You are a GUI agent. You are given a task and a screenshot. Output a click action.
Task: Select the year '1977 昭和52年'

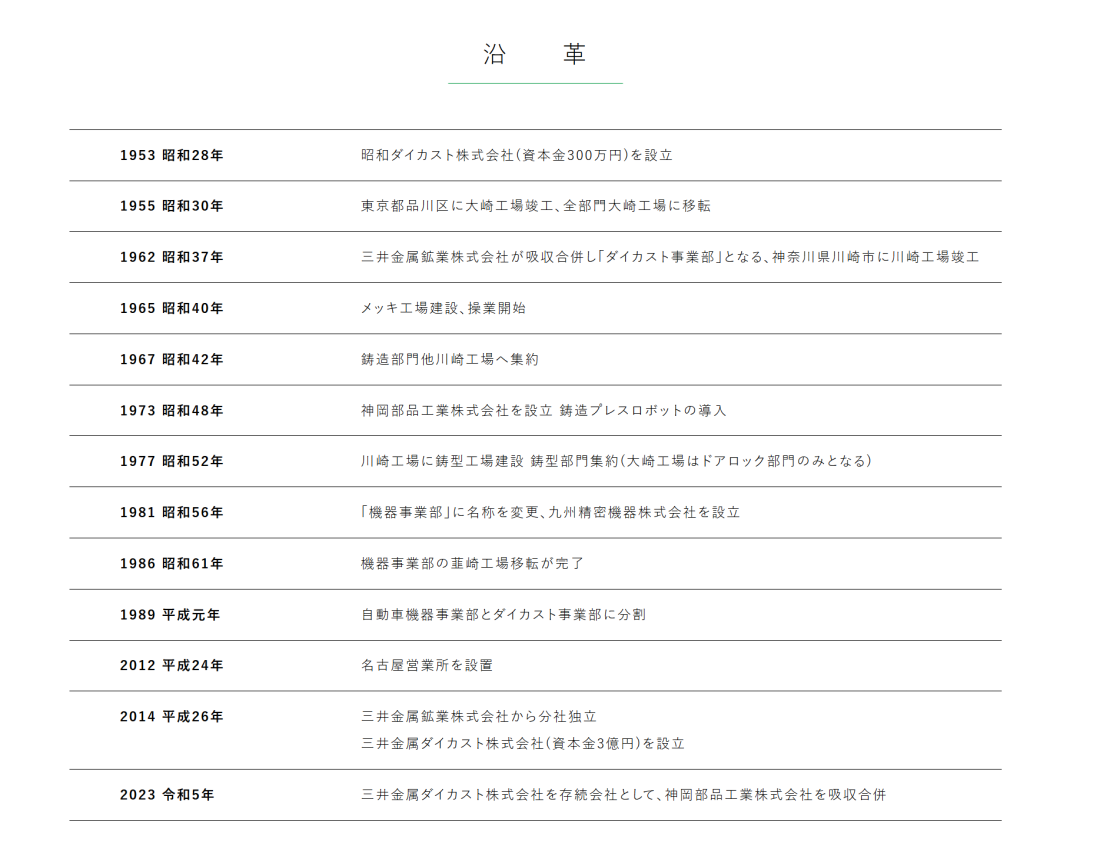172,462
